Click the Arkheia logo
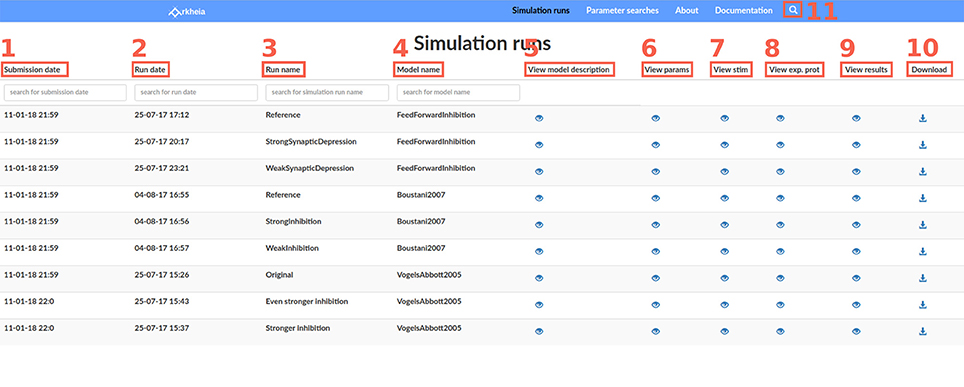Image resolution: width=964 pixels, height=387 pixels. point(187,11)
